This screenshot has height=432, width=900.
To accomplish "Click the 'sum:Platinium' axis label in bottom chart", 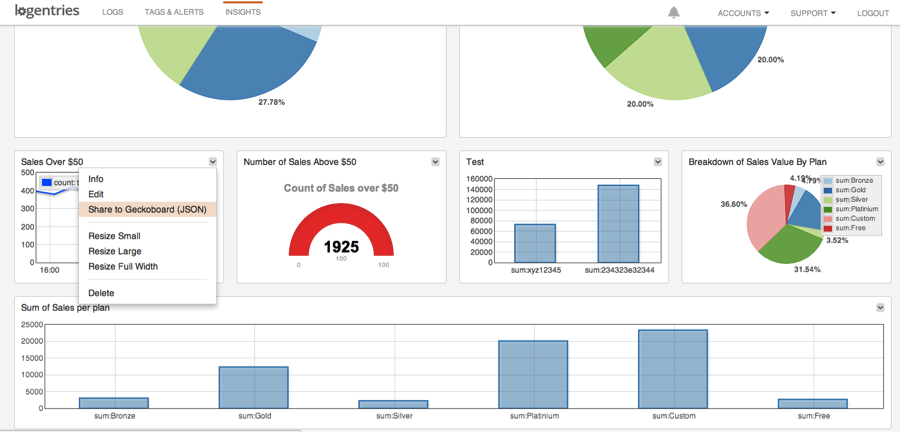I will [534, 416].
